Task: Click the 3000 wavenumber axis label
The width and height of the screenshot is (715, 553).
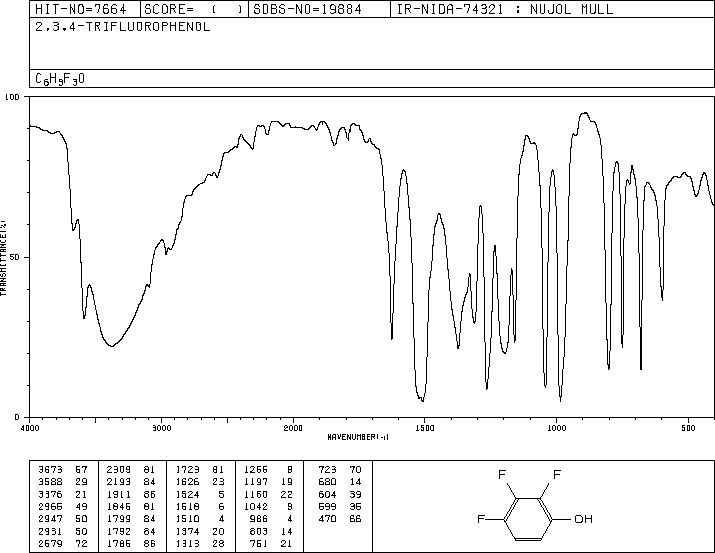Action: point(161,428)
